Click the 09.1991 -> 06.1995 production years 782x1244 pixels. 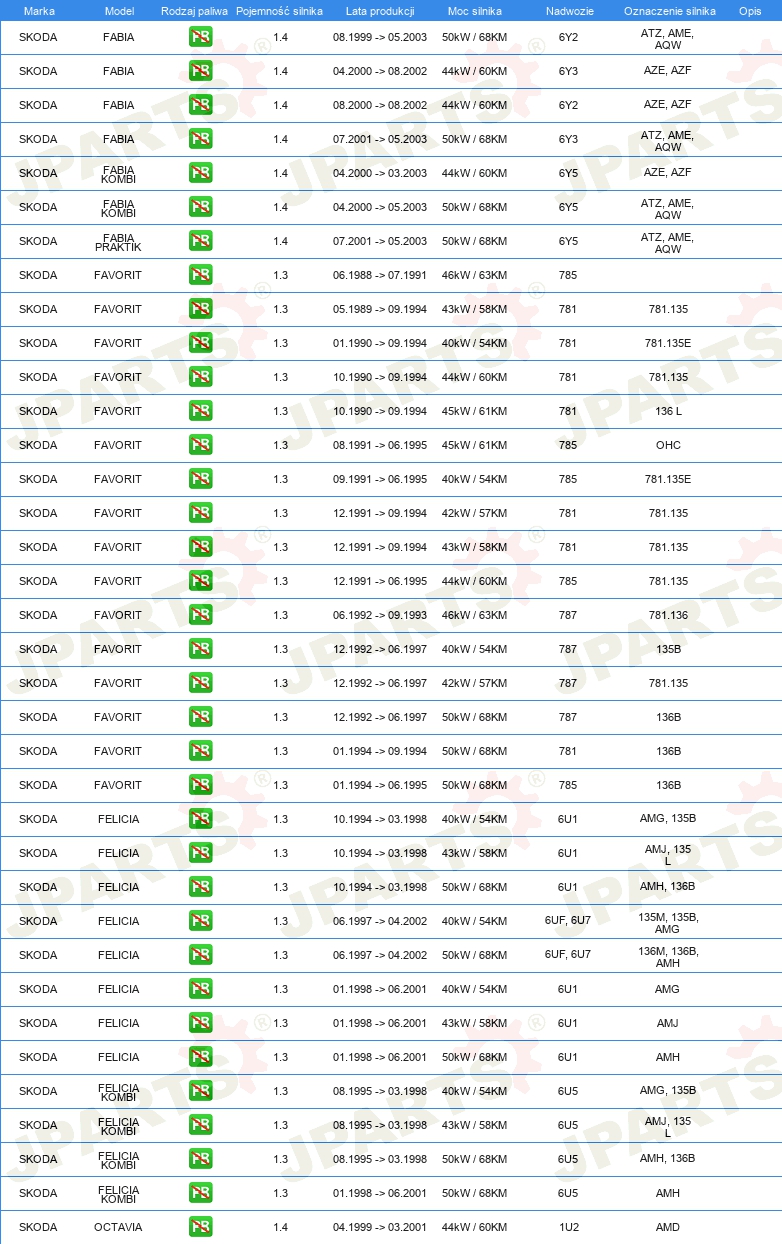click(380, 479)
